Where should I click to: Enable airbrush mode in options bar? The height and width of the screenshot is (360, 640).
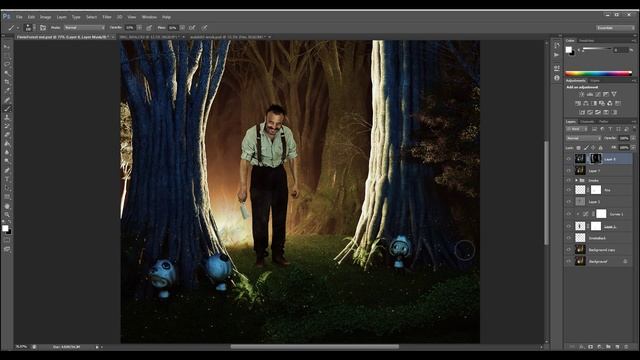(x=192, y=27)
